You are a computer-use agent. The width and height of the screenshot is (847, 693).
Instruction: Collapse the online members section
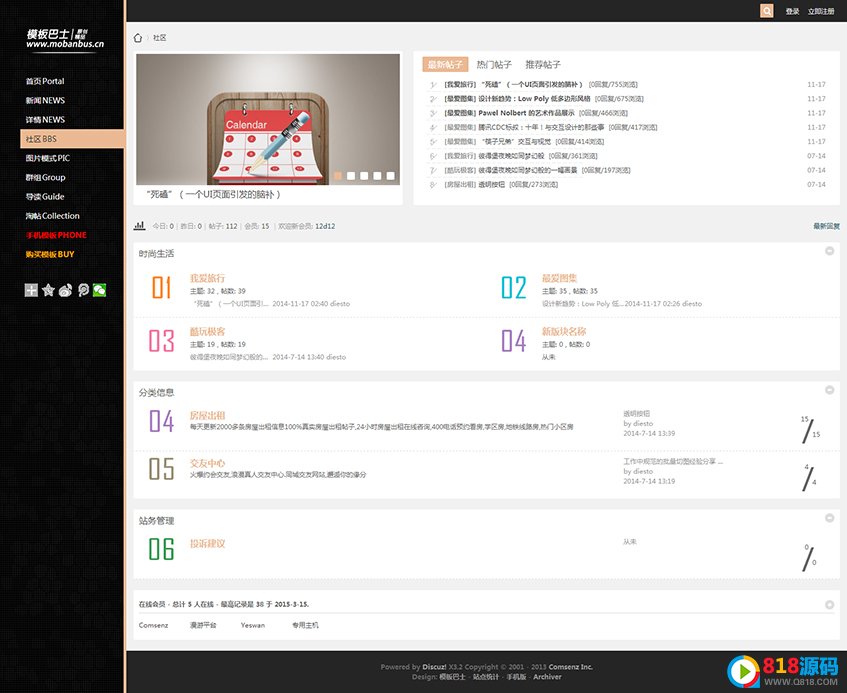(830, 604)
